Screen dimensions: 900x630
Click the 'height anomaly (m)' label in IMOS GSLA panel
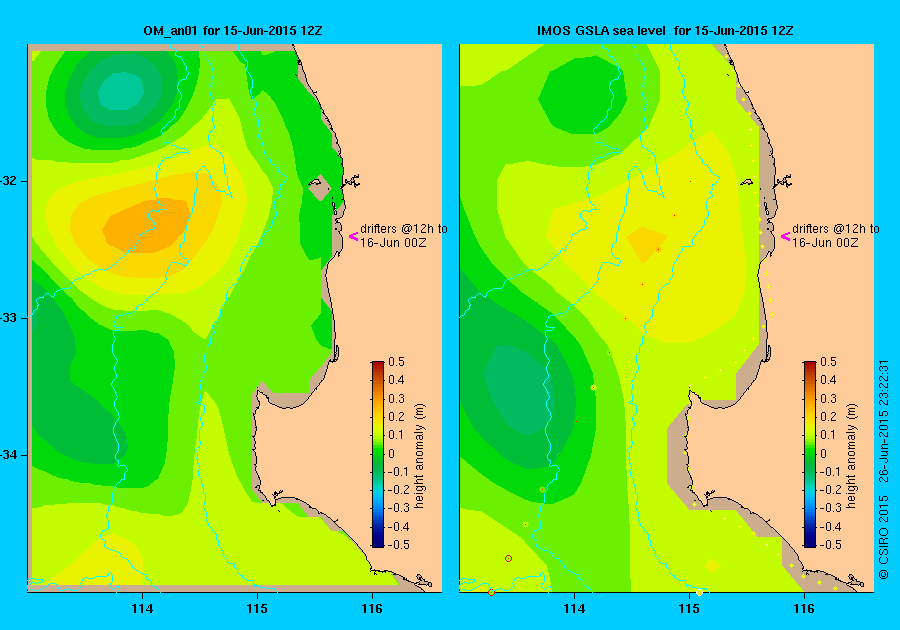coord(851,456)
